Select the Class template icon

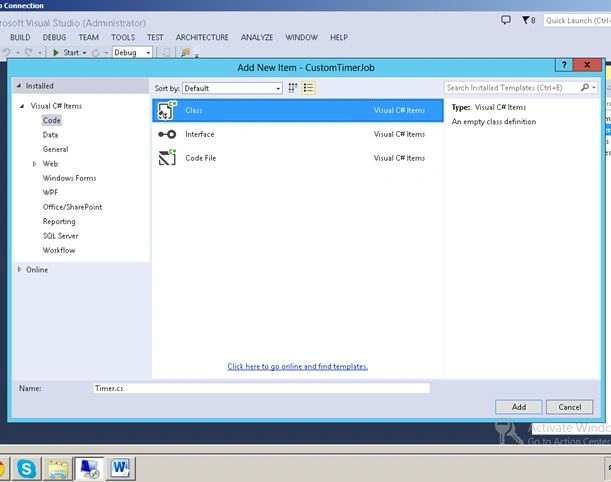coord(167,110)
